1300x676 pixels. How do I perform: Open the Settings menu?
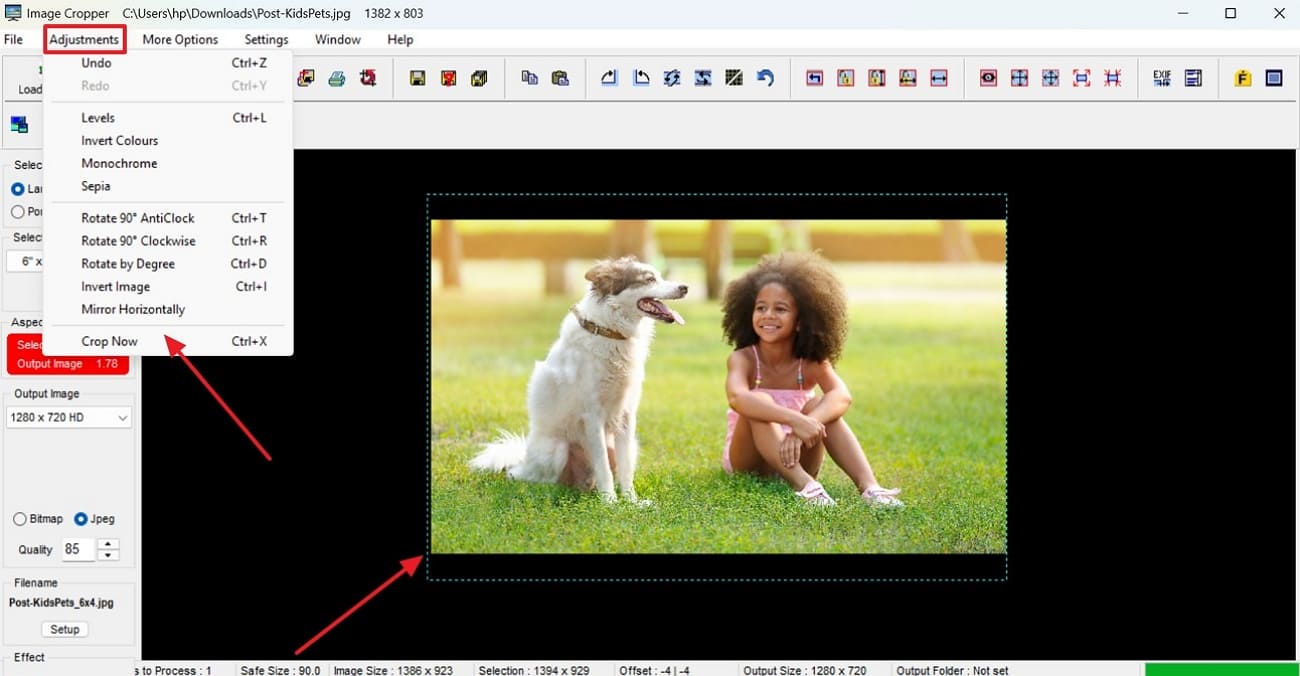(x=266, y=39)
